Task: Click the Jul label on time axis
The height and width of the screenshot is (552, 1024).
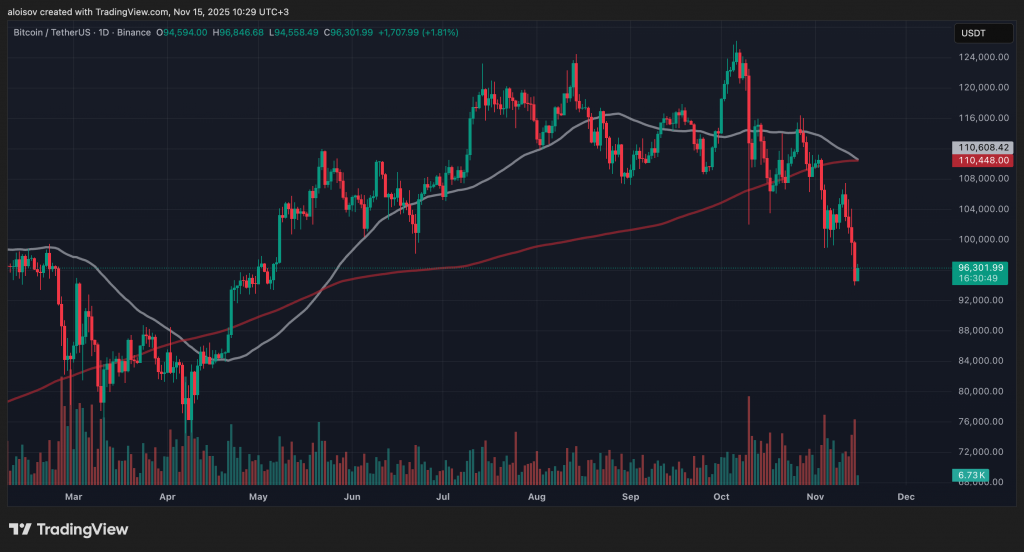Action: pyautogui.click(x=443, y=495)
